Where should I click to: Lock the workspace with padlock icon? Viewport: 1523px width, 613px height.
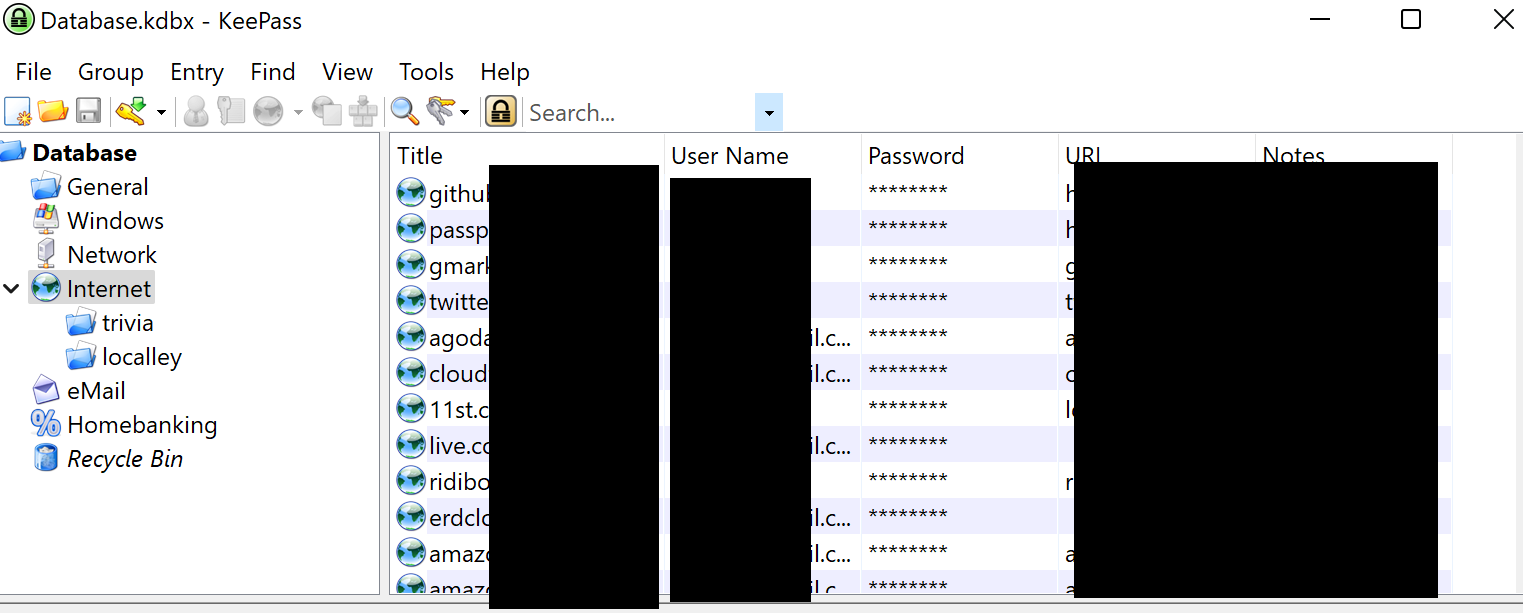click(x=501, y=112)
